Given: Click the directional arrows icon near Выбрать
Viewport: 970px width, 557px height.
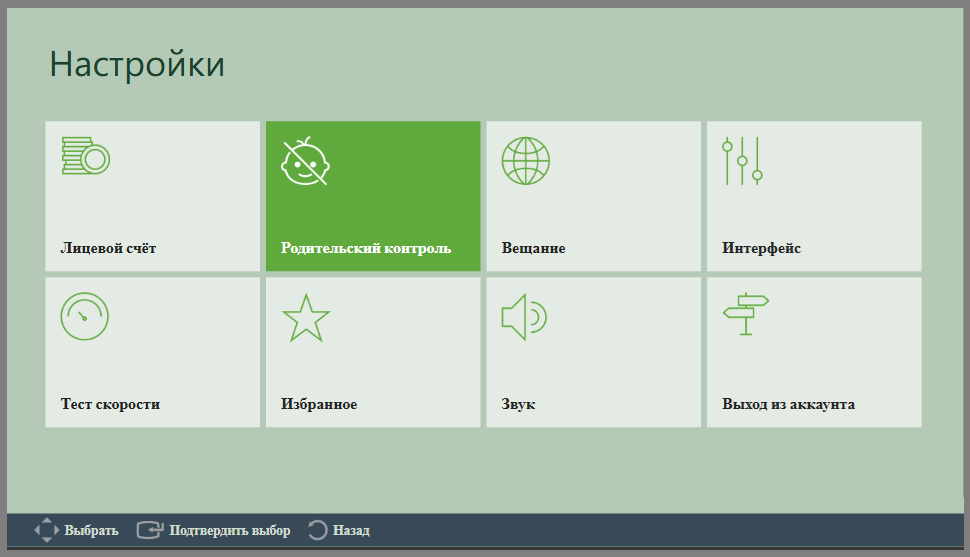Looking at the screenshot, I should click(x=47, y=530).
